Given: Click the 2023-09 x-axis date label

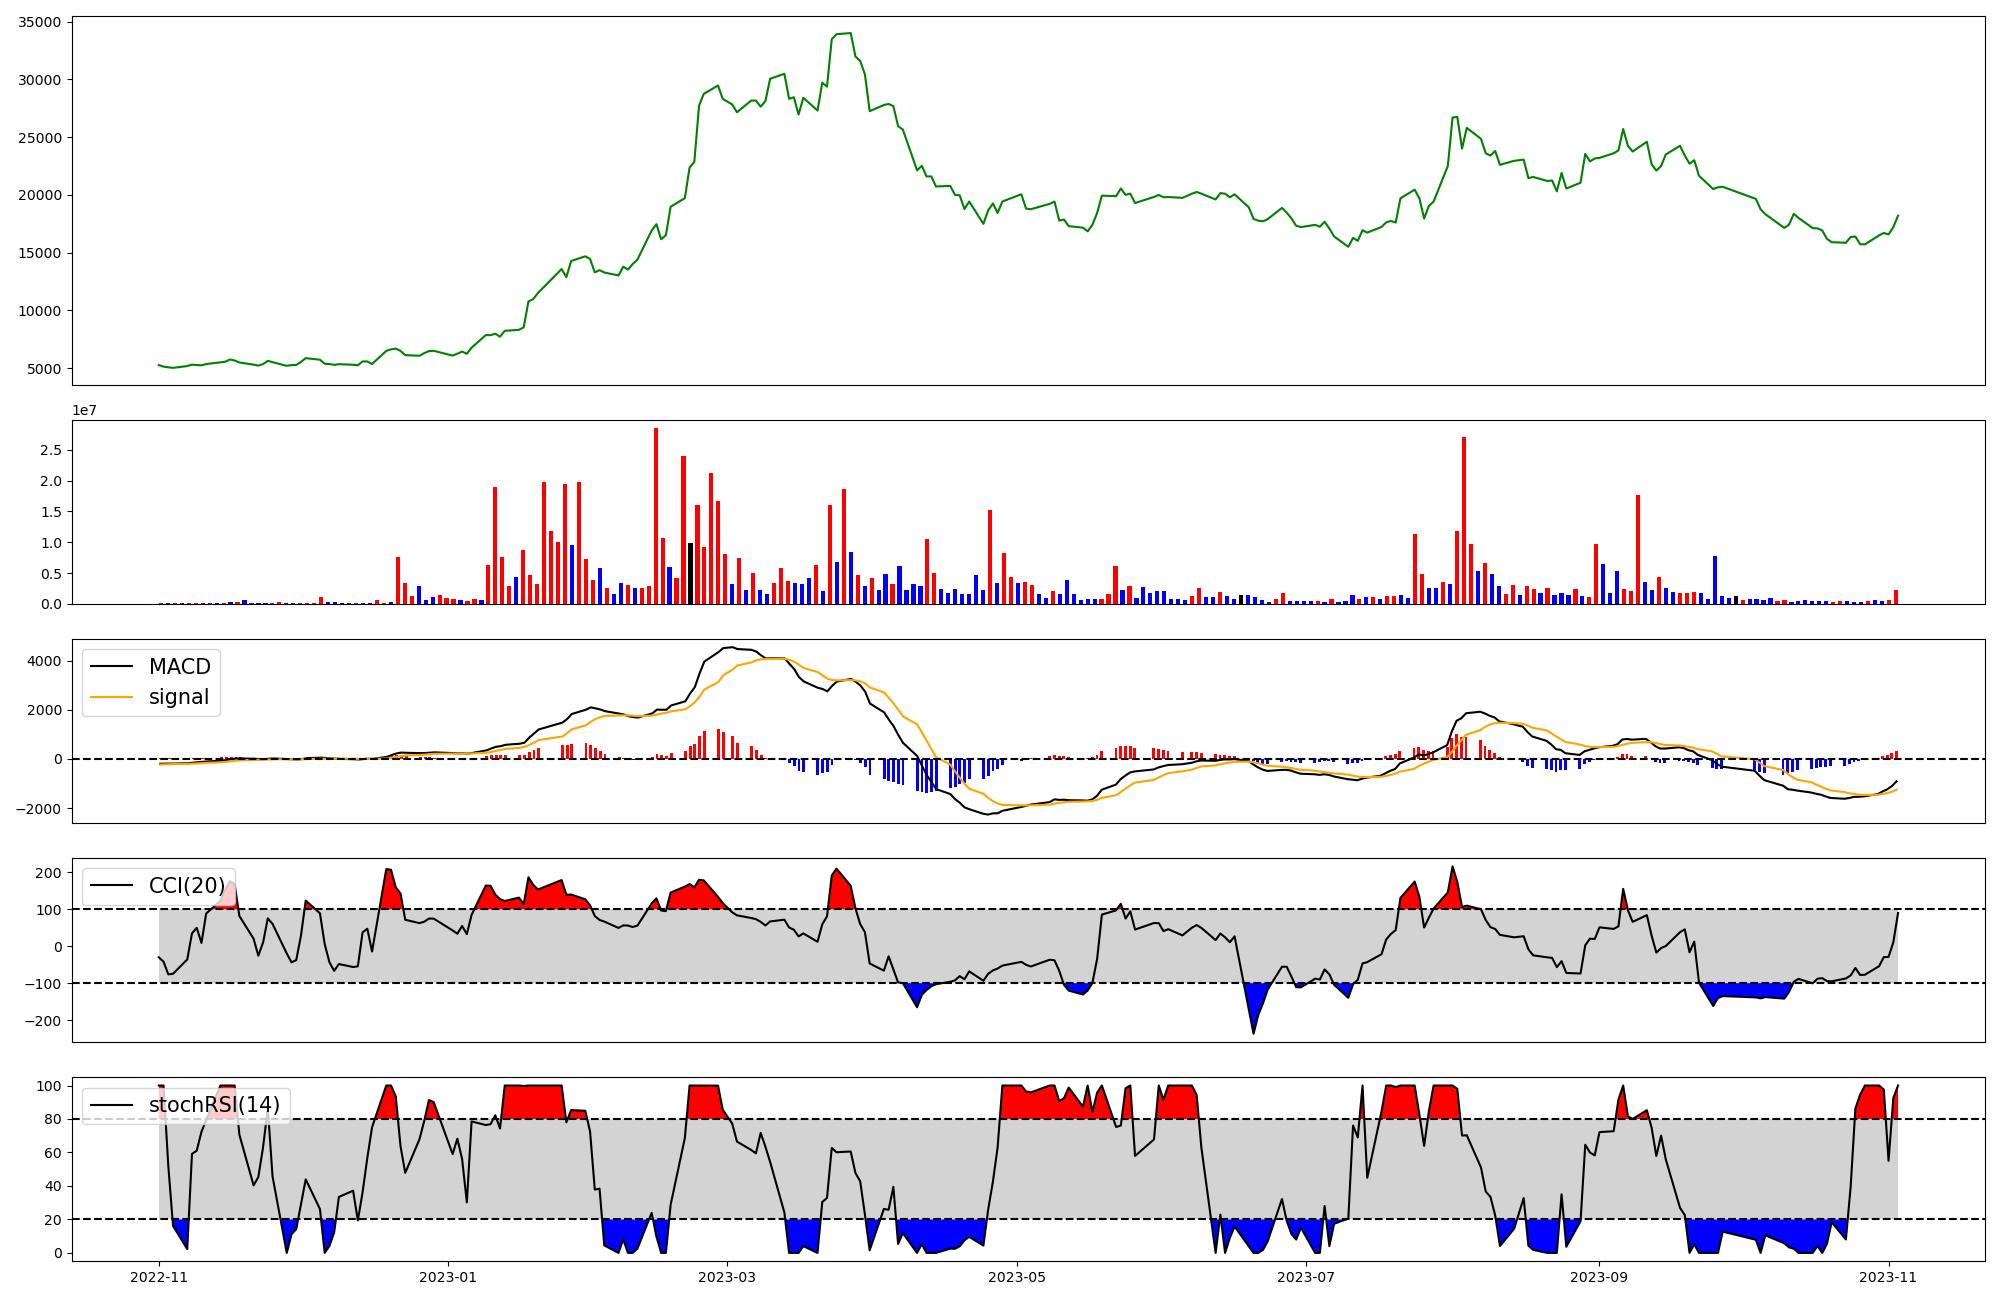Looking at the screenshot, I should click(x=1599, y=1277).
